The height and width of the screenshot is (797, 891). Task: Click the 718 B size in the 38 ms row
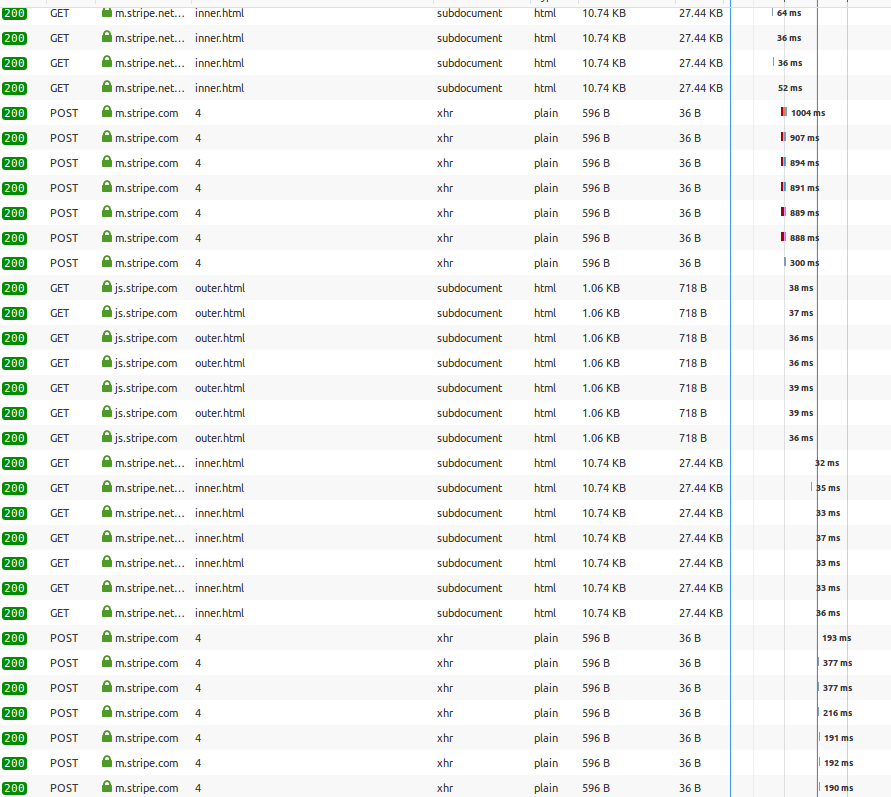[x=693, y=288]
